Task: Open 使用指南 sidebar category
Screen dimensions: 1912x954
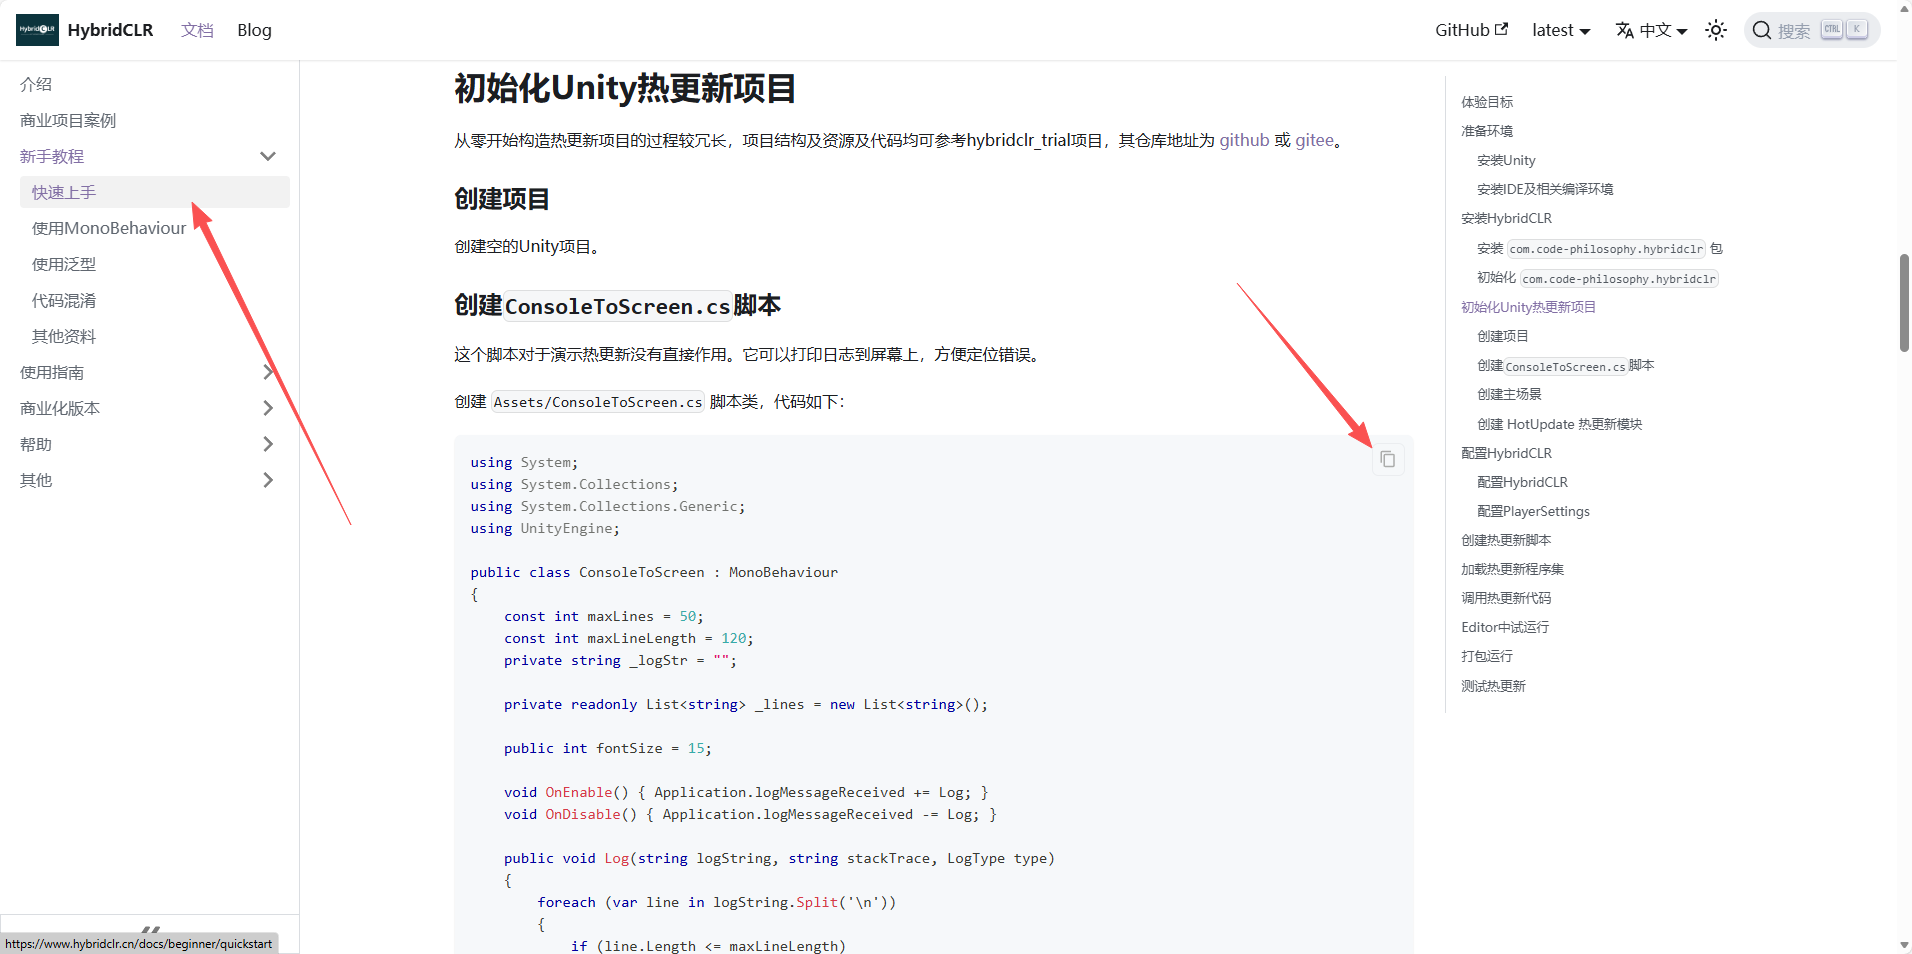Action: pos(52,372)
